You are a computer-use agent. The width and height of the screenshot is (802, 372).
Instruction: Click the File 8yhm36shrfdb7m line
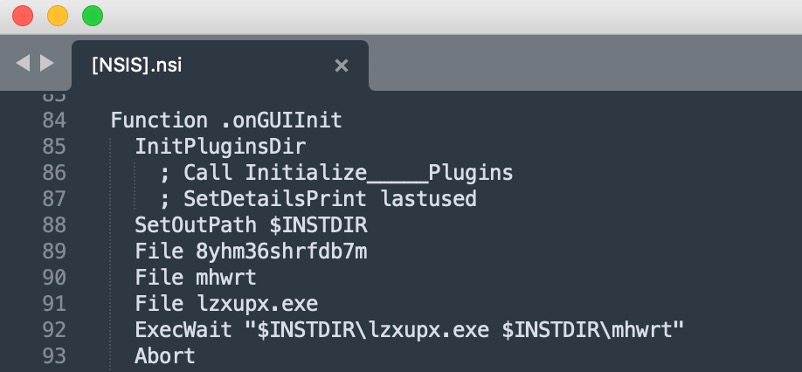pyautogui.click(x=251, y=251)
